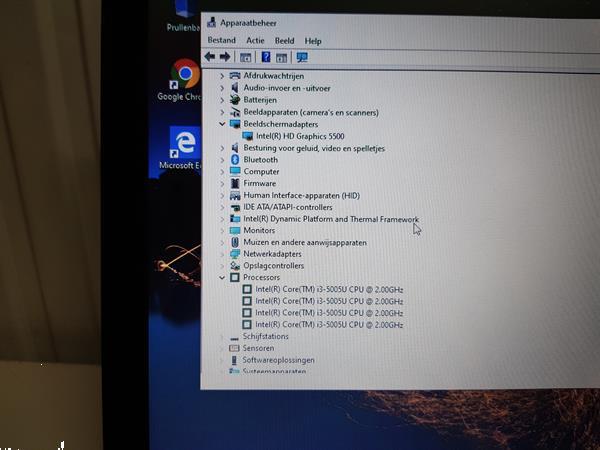Screen dimensions: 600x450
Task: Click the chip icon beside Firmware
Action: [235, 183]
